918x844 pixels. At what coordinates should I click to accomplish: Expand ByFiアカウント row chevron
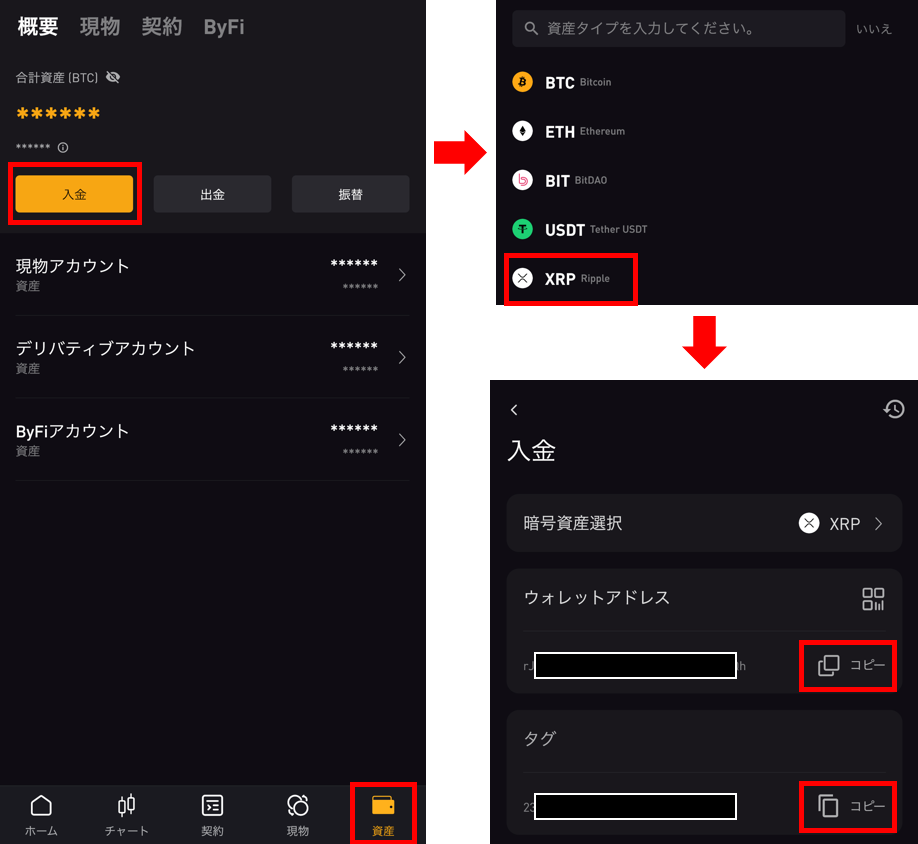(402, 440)
